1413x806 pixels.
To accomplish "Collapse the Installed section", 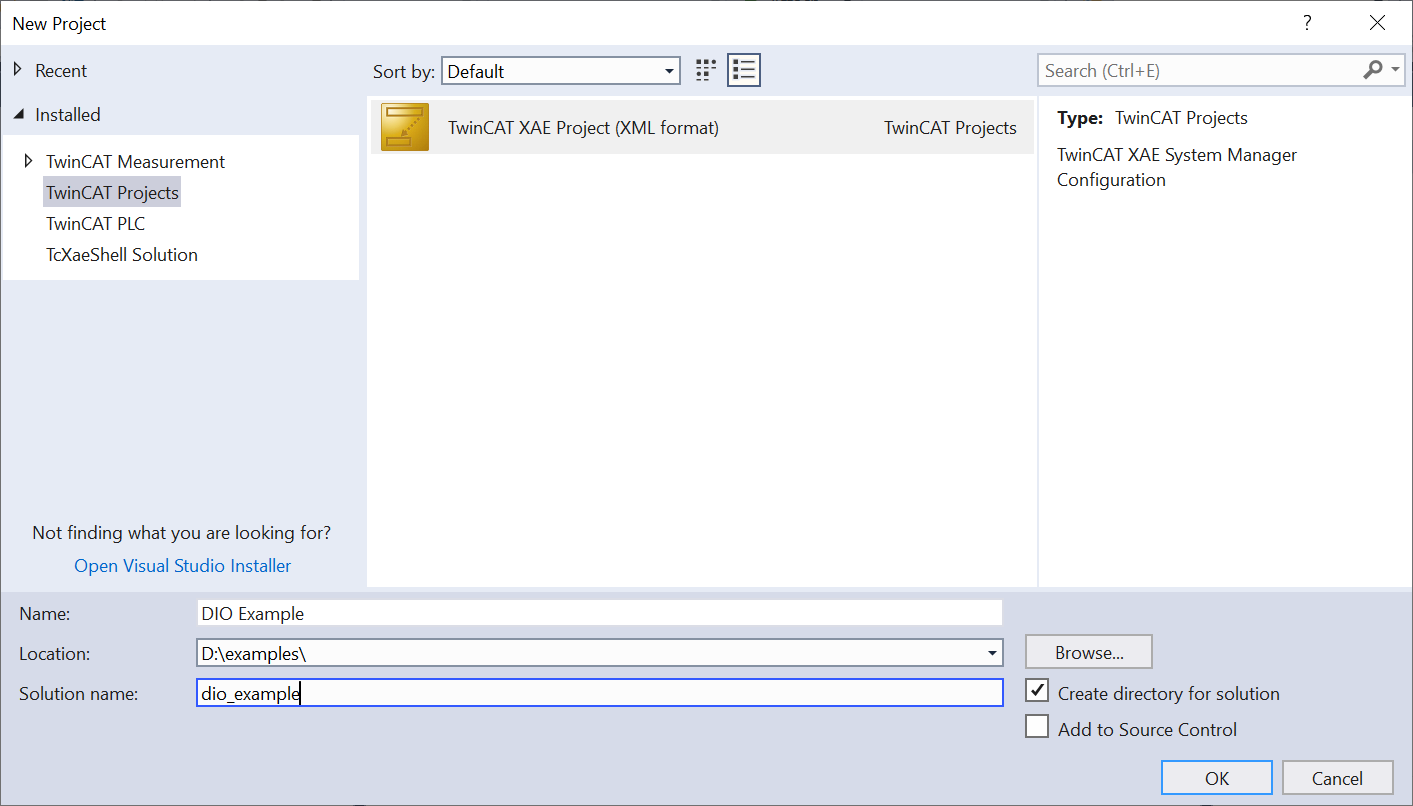I will pyautogui.click(x=17, y=115).
